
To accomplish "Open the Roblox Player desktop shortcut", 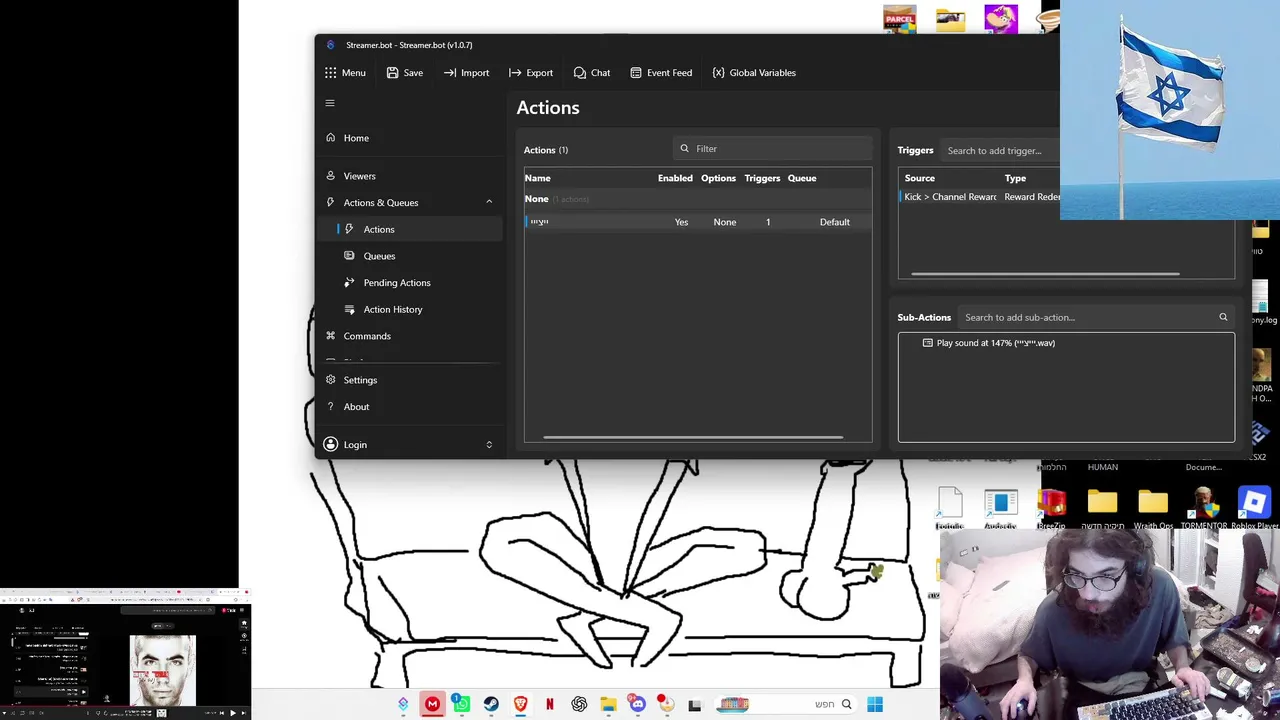I will [x=1255, y=510].
